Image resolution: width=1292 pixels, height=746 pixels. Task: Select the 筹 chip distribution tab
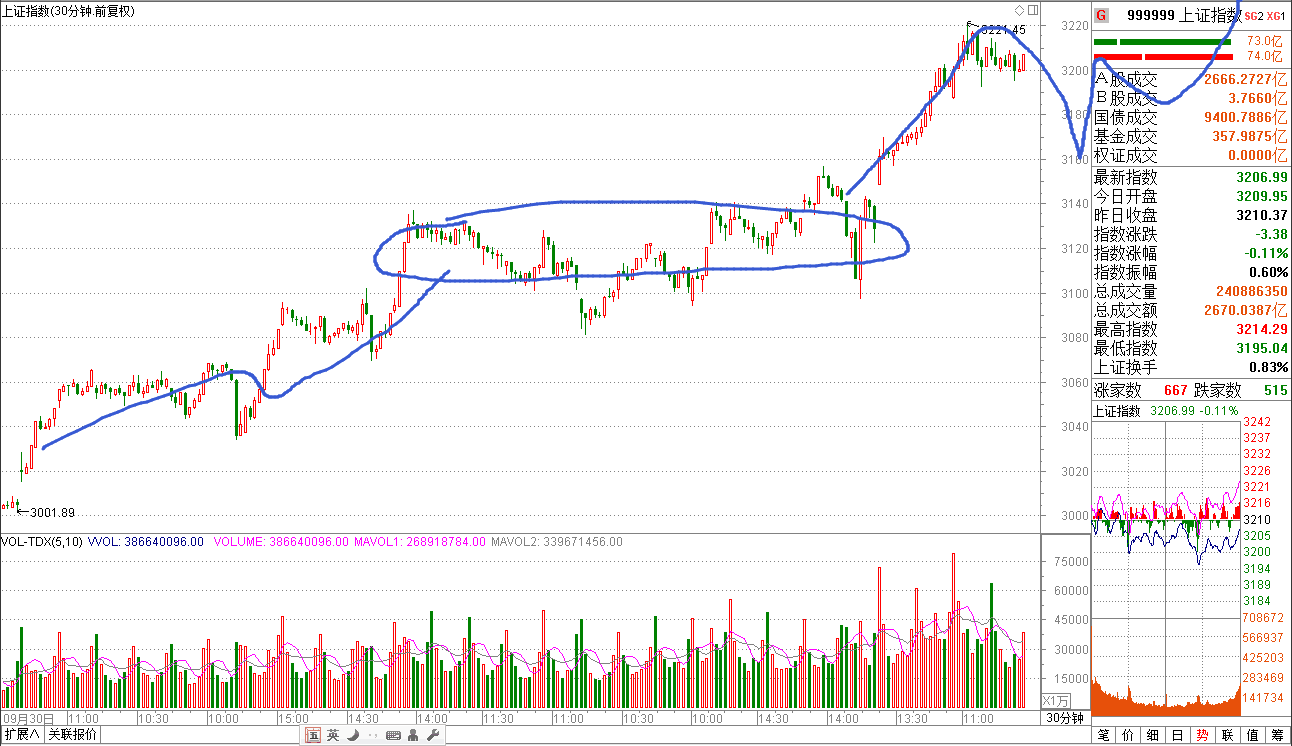click(1277, 735)
